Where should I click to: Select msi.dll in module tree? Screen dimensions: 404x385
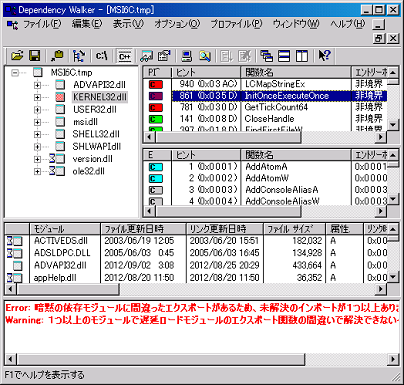85,122
